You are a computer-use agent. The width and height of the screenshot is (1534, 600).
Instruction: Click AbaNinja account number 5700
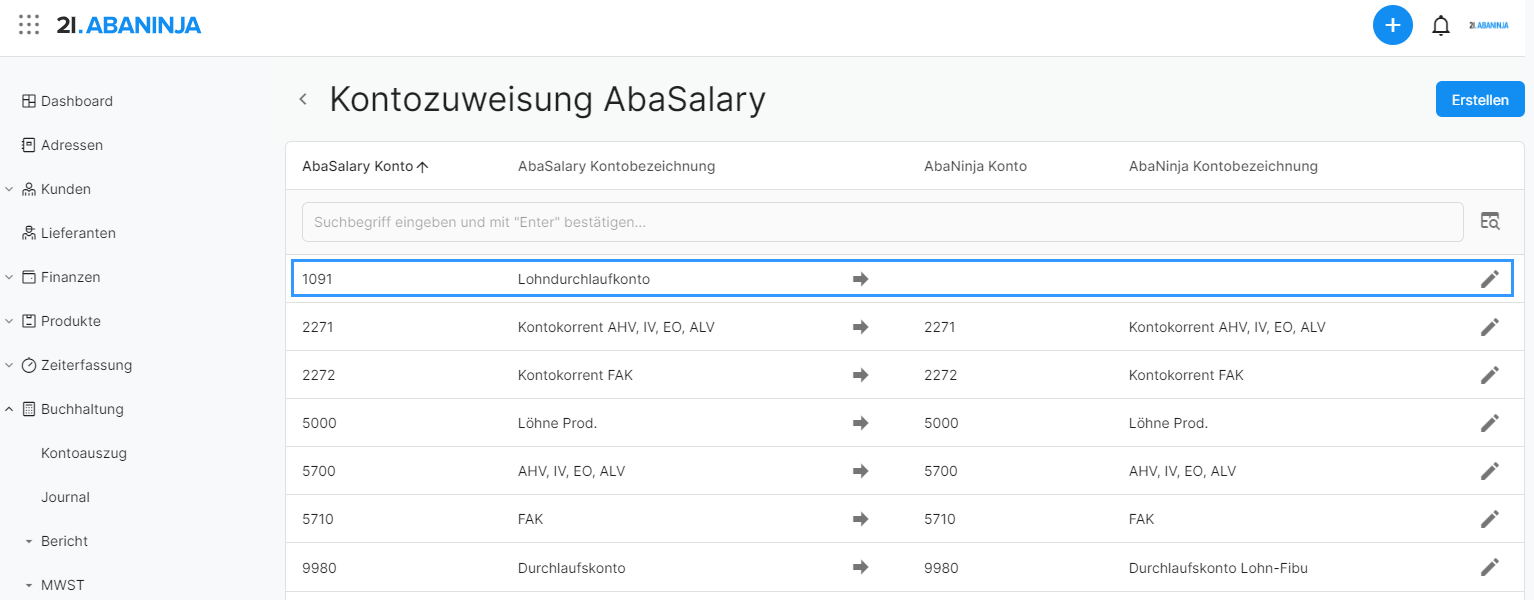point(941,471)
